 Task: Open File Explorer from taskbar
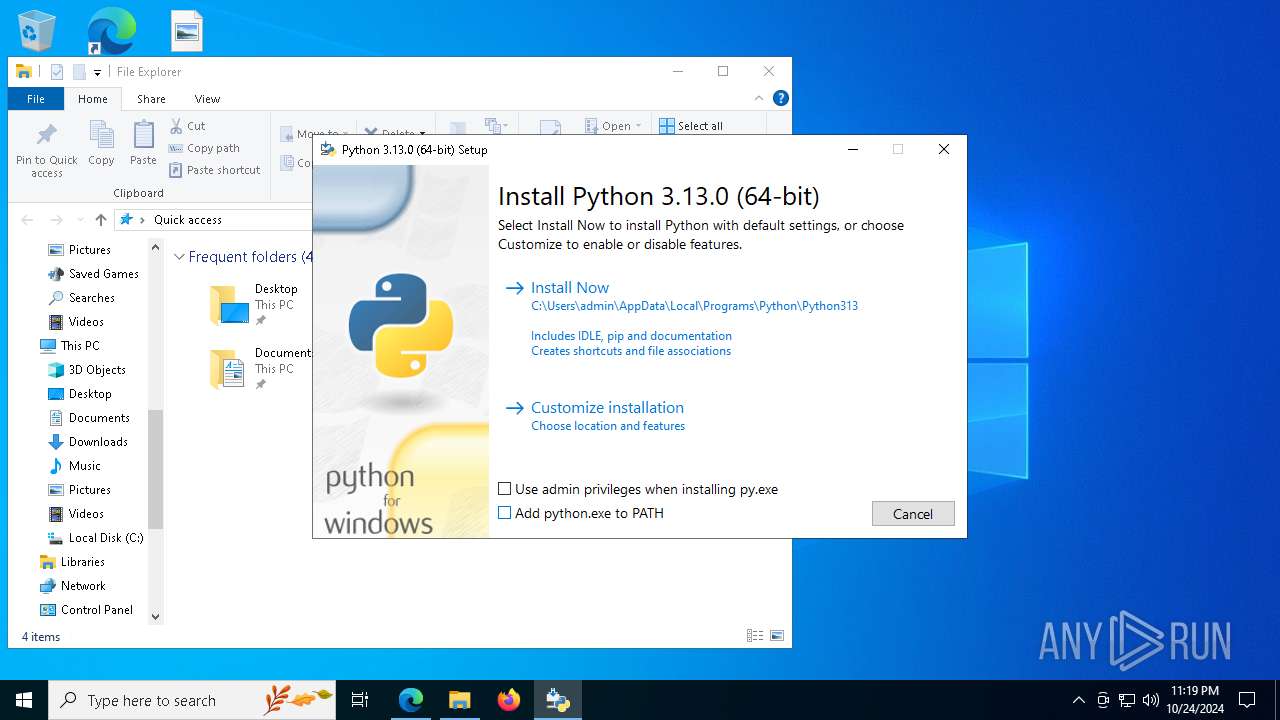tap(459, 700)
